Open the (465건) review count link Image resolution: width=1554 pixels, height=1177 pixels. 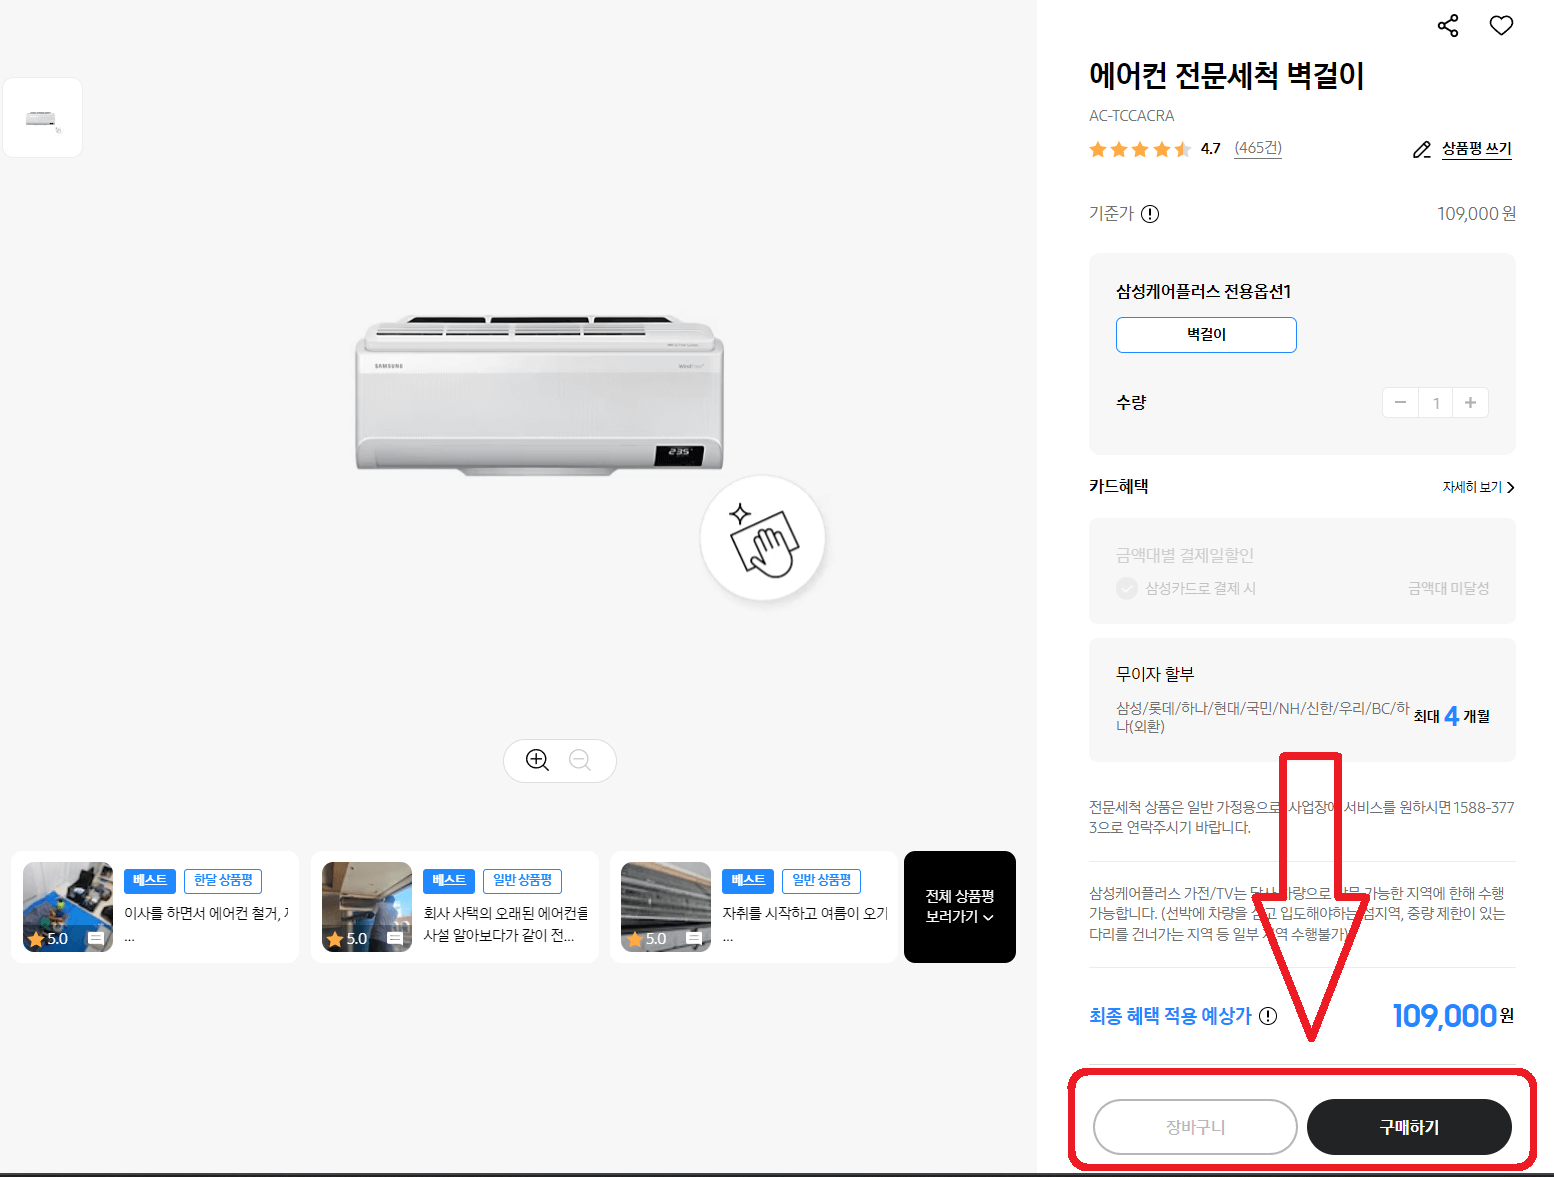[x=1258, y=148]
